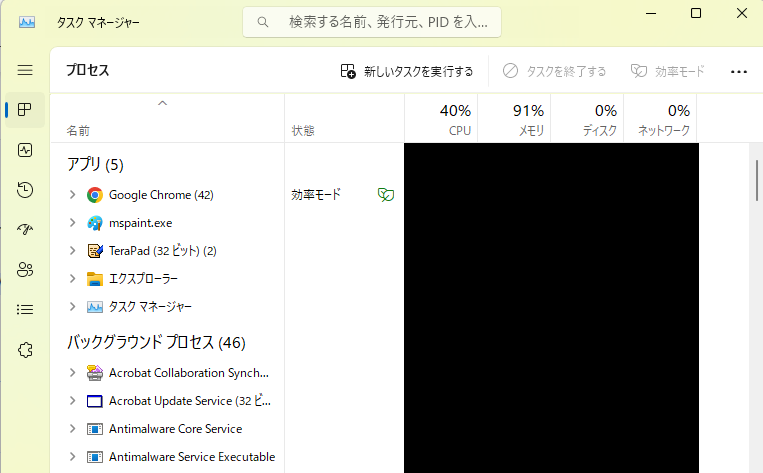
Task: Open the Services sidebar page
Action: pyautogui.click(x=25, y=349)
